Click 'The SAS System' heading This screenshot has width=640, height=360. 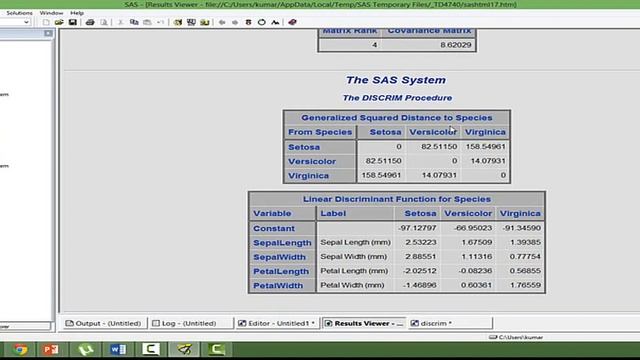[x=396, y=80]
